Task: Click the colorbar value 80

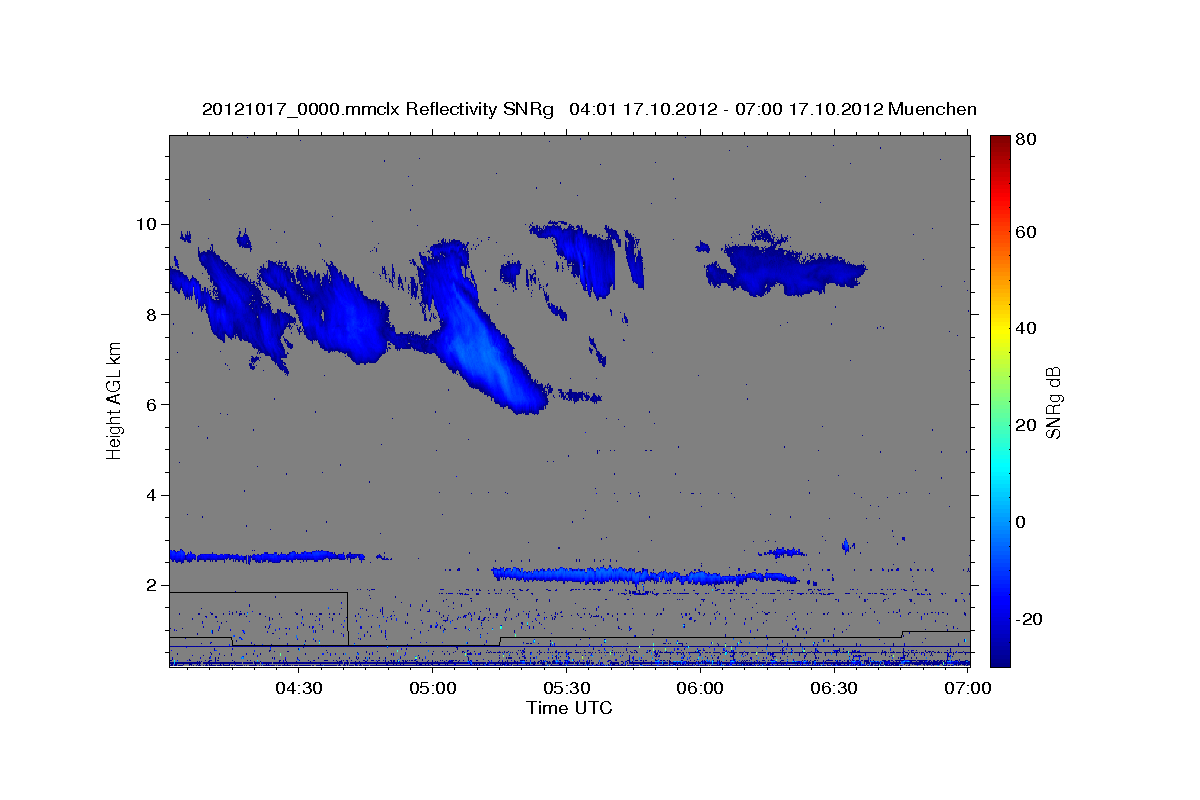Action: coord(1026,140)
